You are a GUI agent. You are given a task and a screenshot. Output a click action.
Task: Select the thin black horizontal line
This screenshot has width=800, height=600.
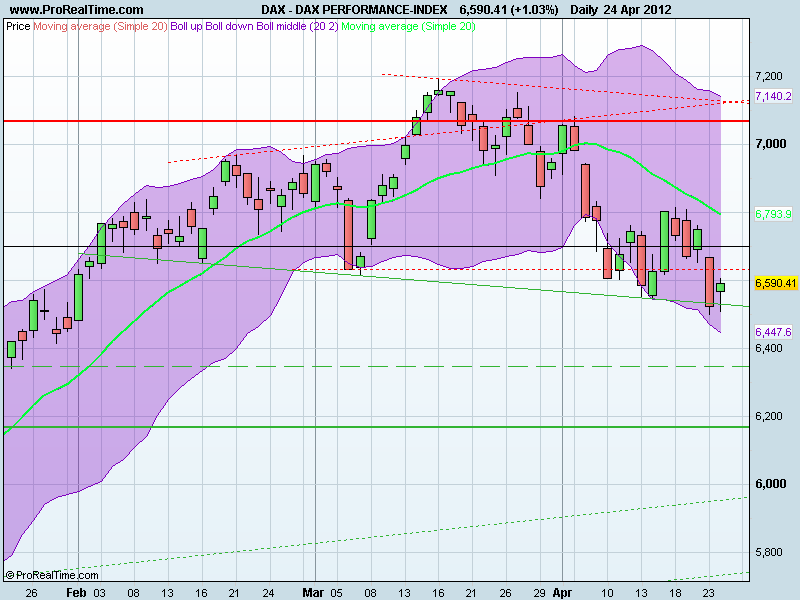coord(377,246)
